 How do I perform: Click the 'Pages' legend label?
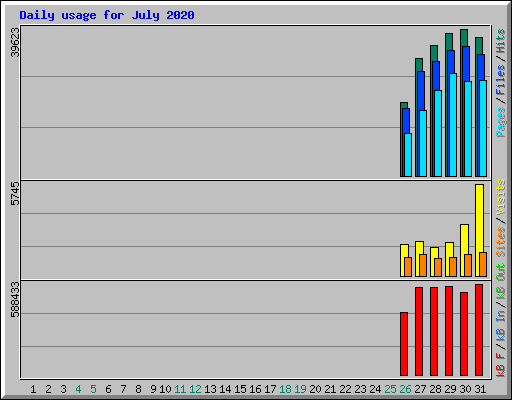501,122
